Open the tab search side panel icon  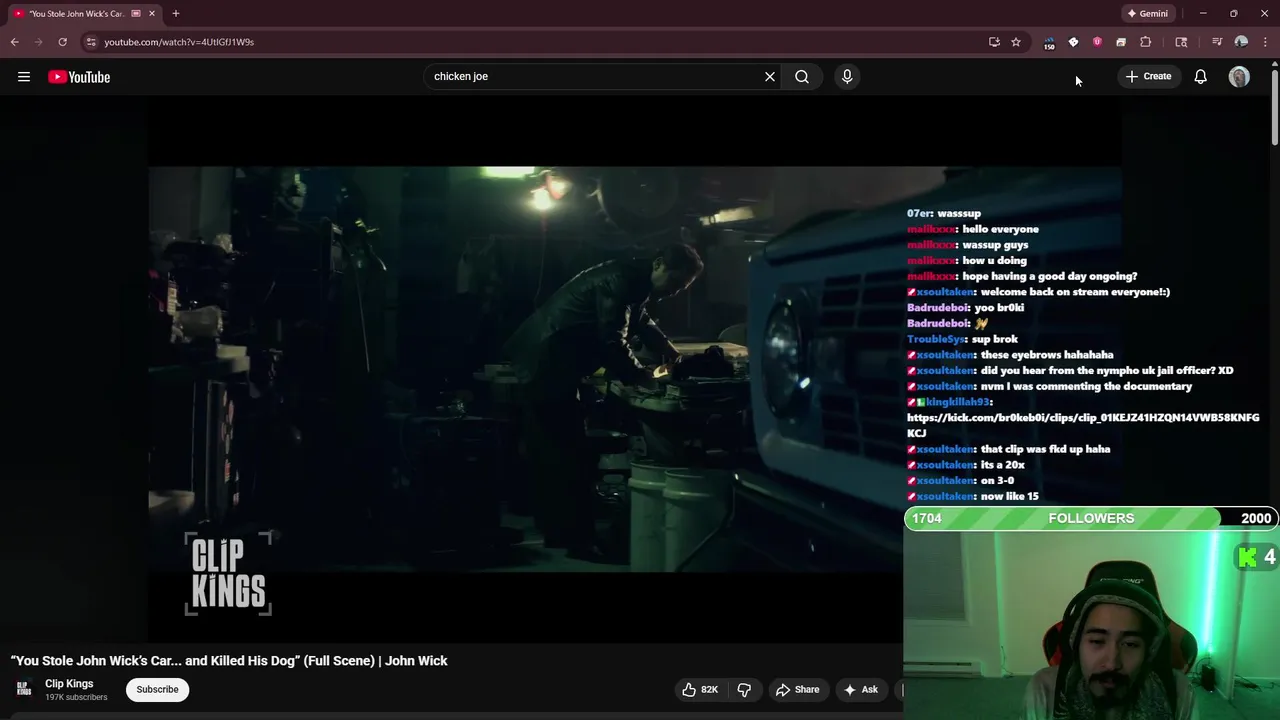[x=1181, y=42]
